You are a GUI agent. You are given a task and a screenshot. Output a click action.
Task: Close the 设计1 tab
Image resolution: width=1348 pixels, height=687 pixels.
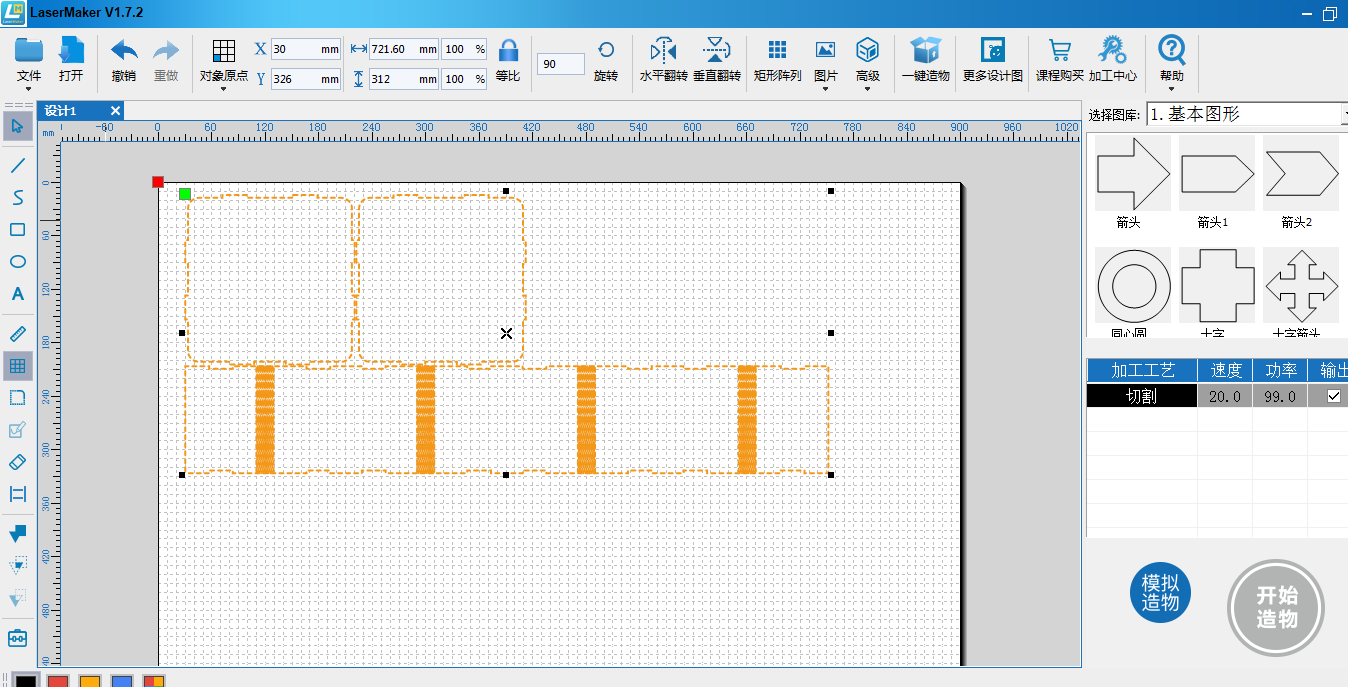[116, 110]
